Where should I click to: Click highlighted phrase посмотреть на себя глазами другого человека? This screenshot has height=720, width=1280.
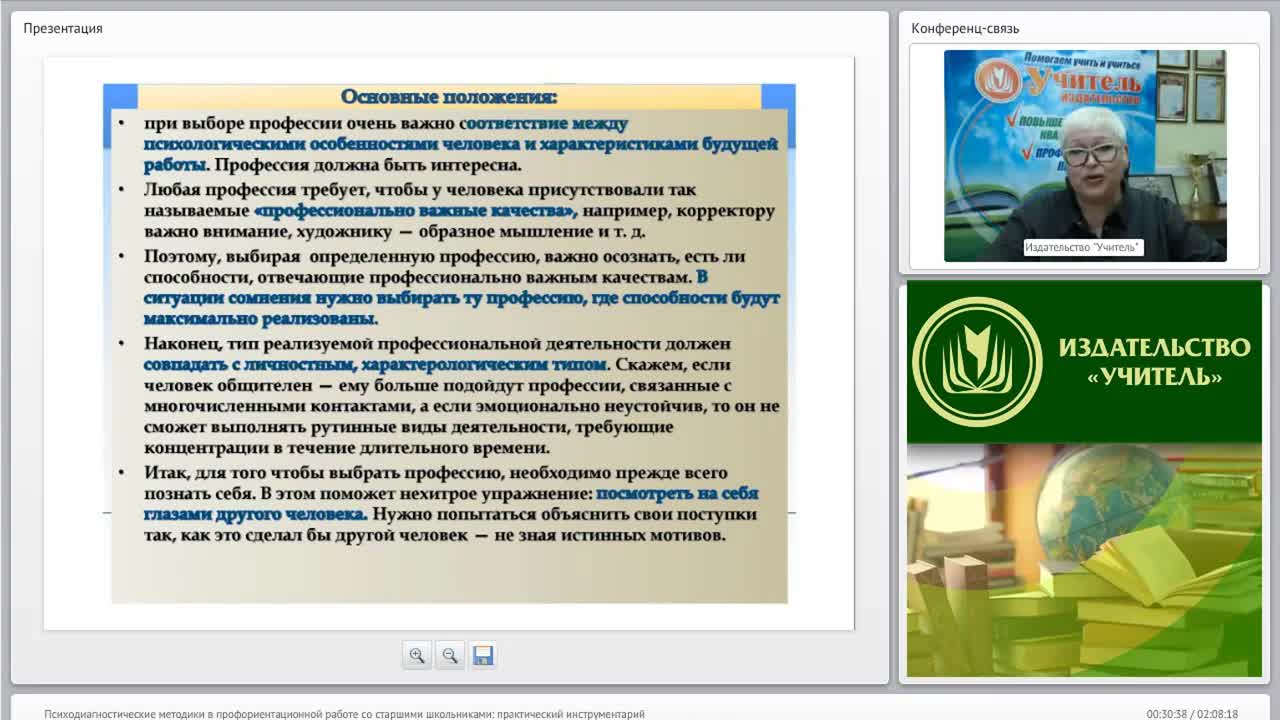click(x=451, y=504)
